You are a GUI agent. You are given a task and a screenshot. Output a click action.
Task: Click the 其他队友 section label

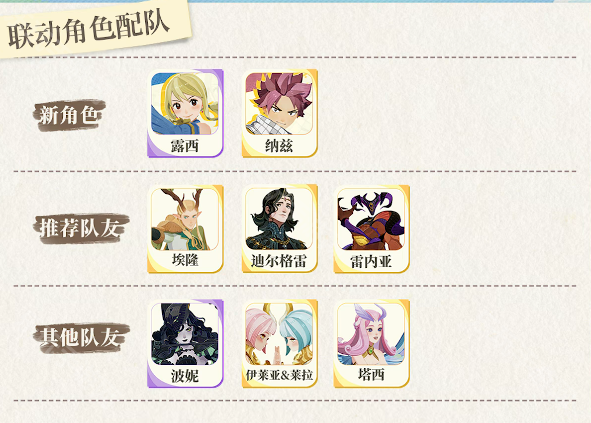(81, 337)
